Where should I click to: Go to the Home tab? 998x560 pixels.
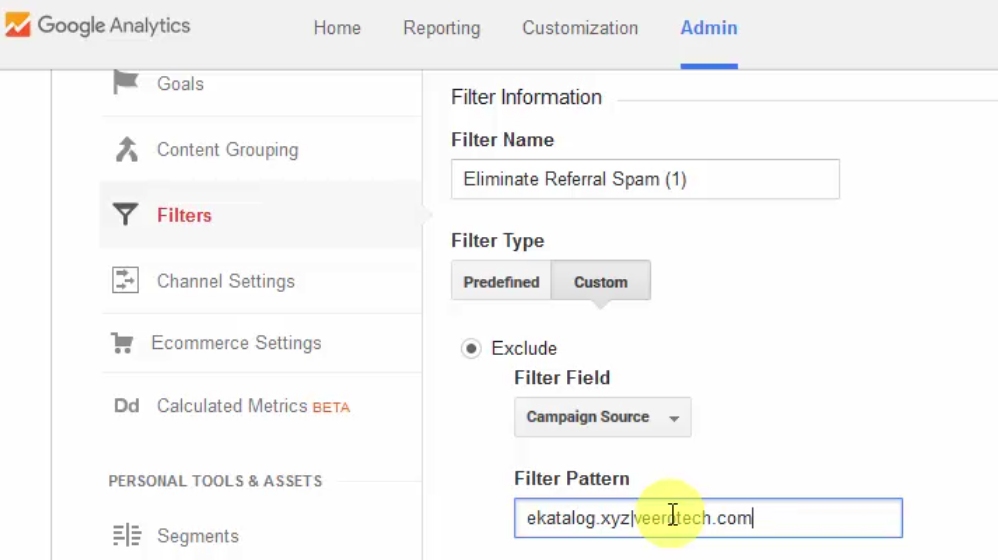click(337, 28)
